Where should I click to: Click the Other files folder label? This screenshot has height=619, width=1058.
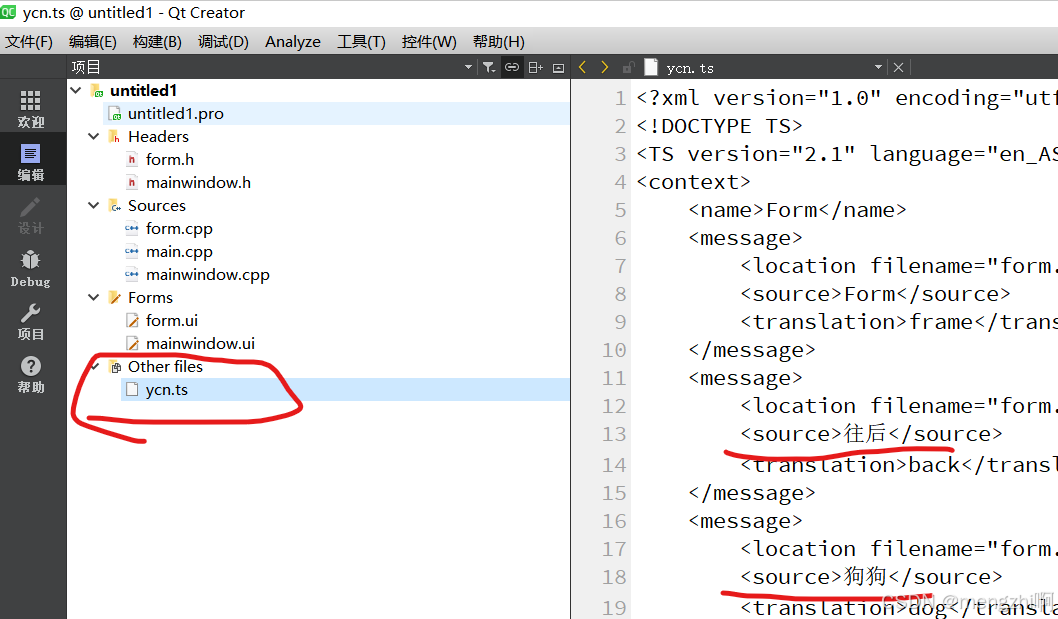tap(165, 367)
